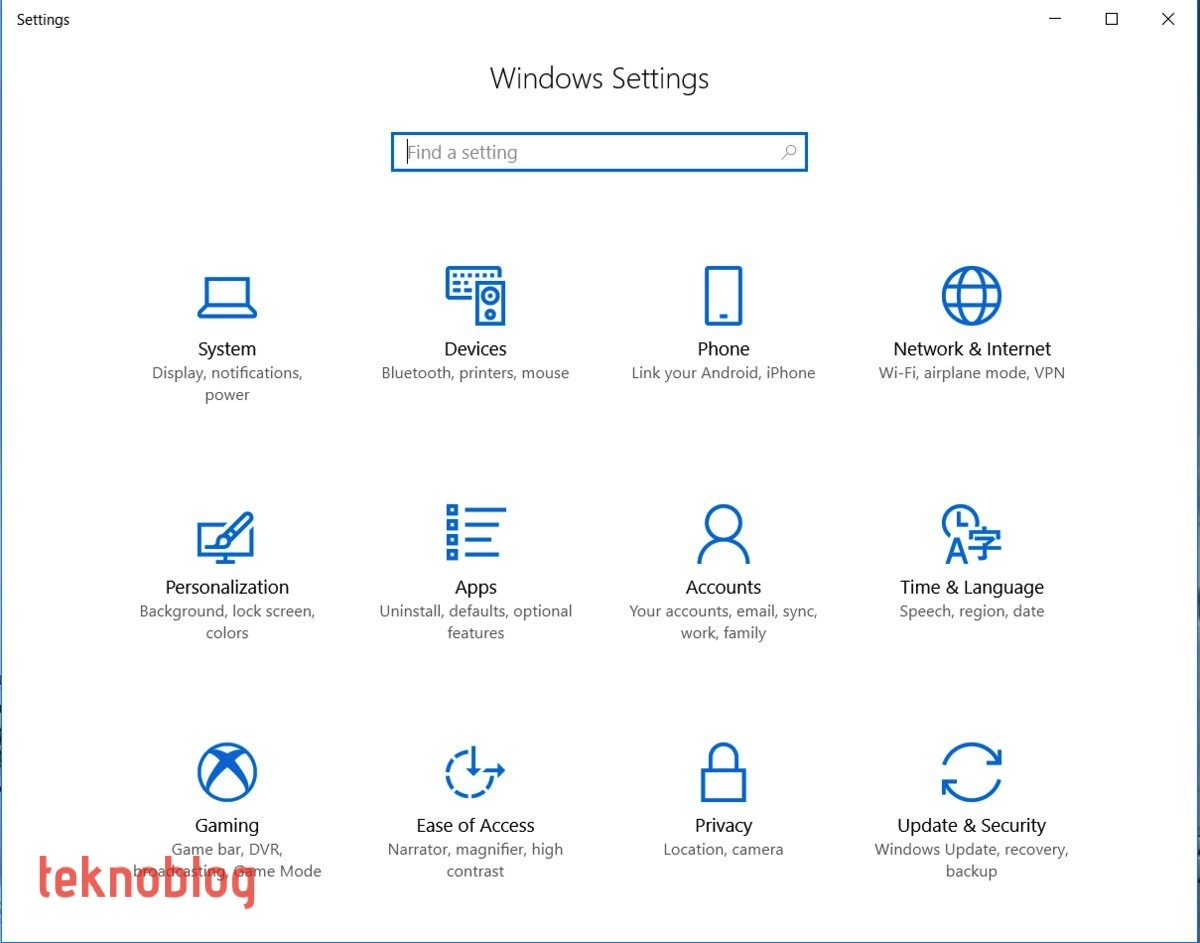Maximize the Settings window
The image size is (1200, 943).
click(x=1111, y=19)
